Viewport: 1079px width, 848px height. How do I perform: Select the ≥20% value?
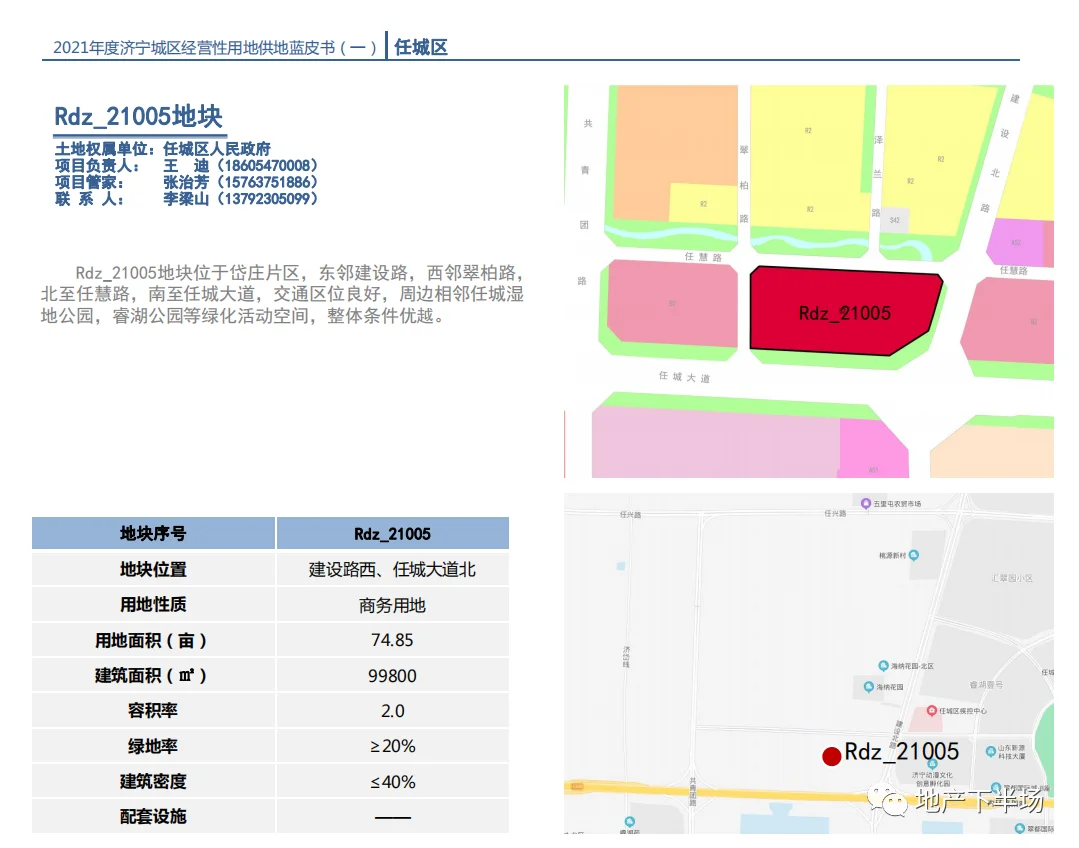[x=392, y=746]
